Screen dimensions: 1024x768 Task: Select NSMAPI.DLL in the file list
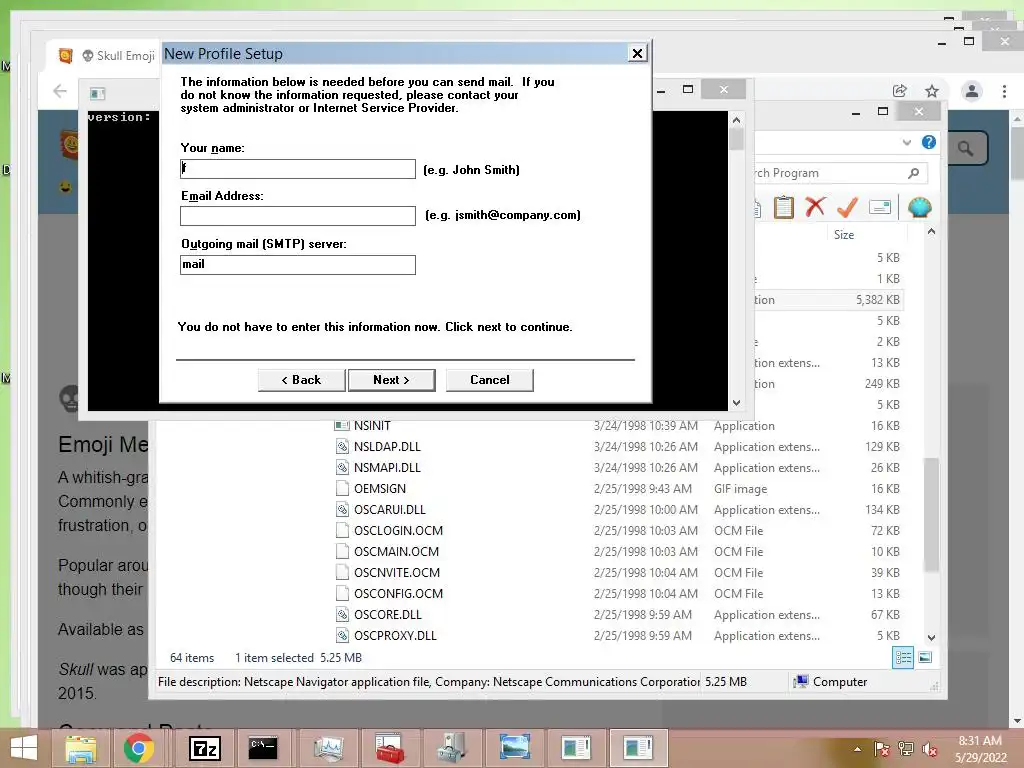tap(387, 468)
